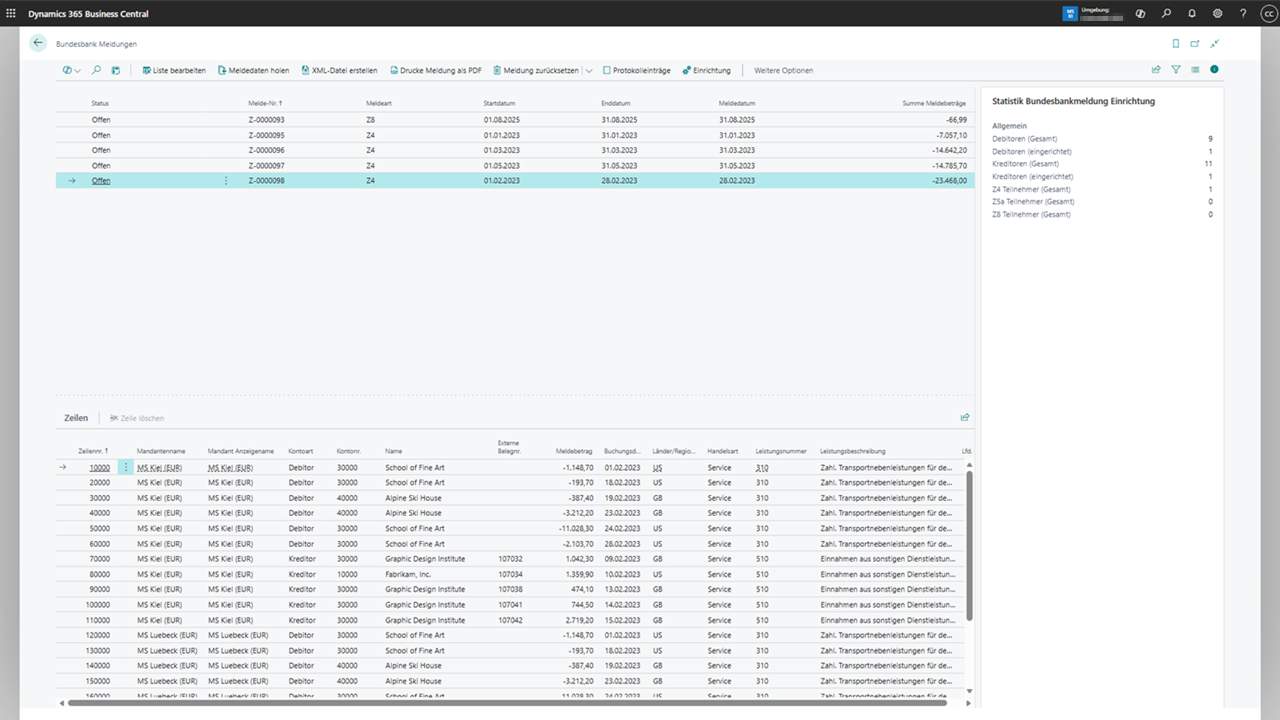Click Meldedaten holen button
Screen dimensions: 1280x720
(253, 71)
